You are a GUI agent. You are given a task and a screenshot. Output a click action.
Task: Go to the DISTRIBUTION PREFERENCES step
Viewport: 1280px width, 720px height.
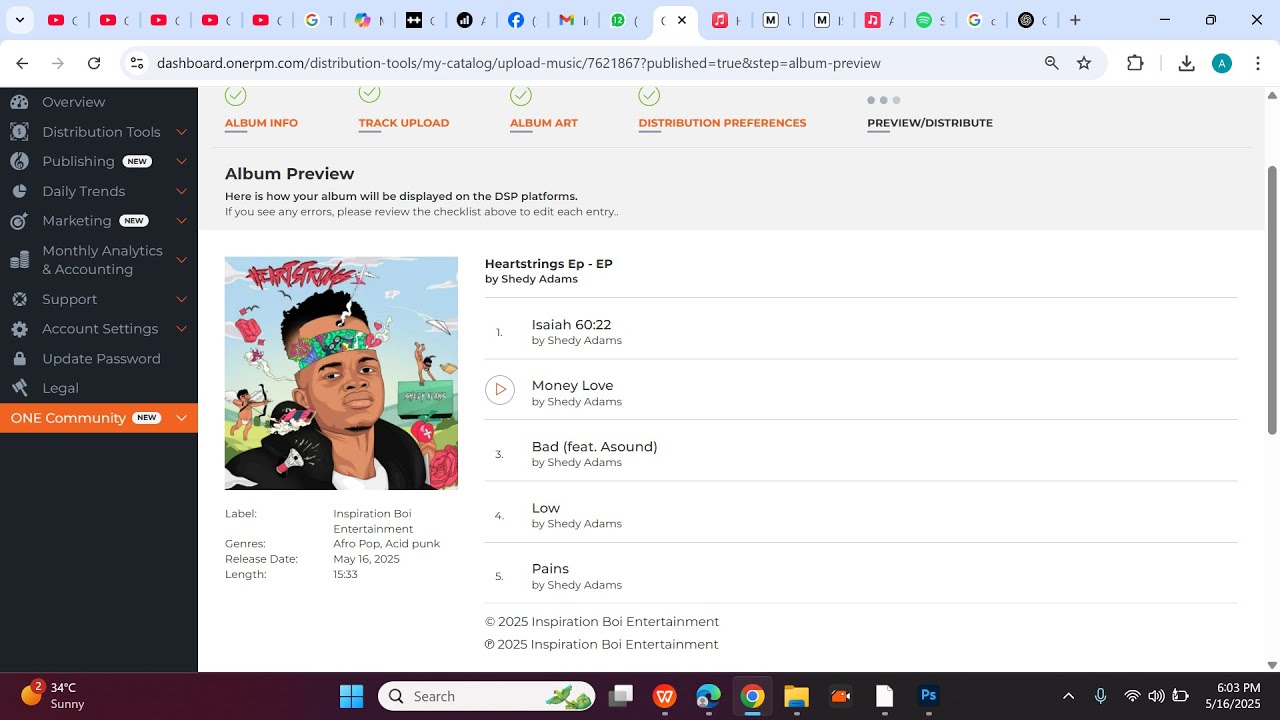coord(722,123)
